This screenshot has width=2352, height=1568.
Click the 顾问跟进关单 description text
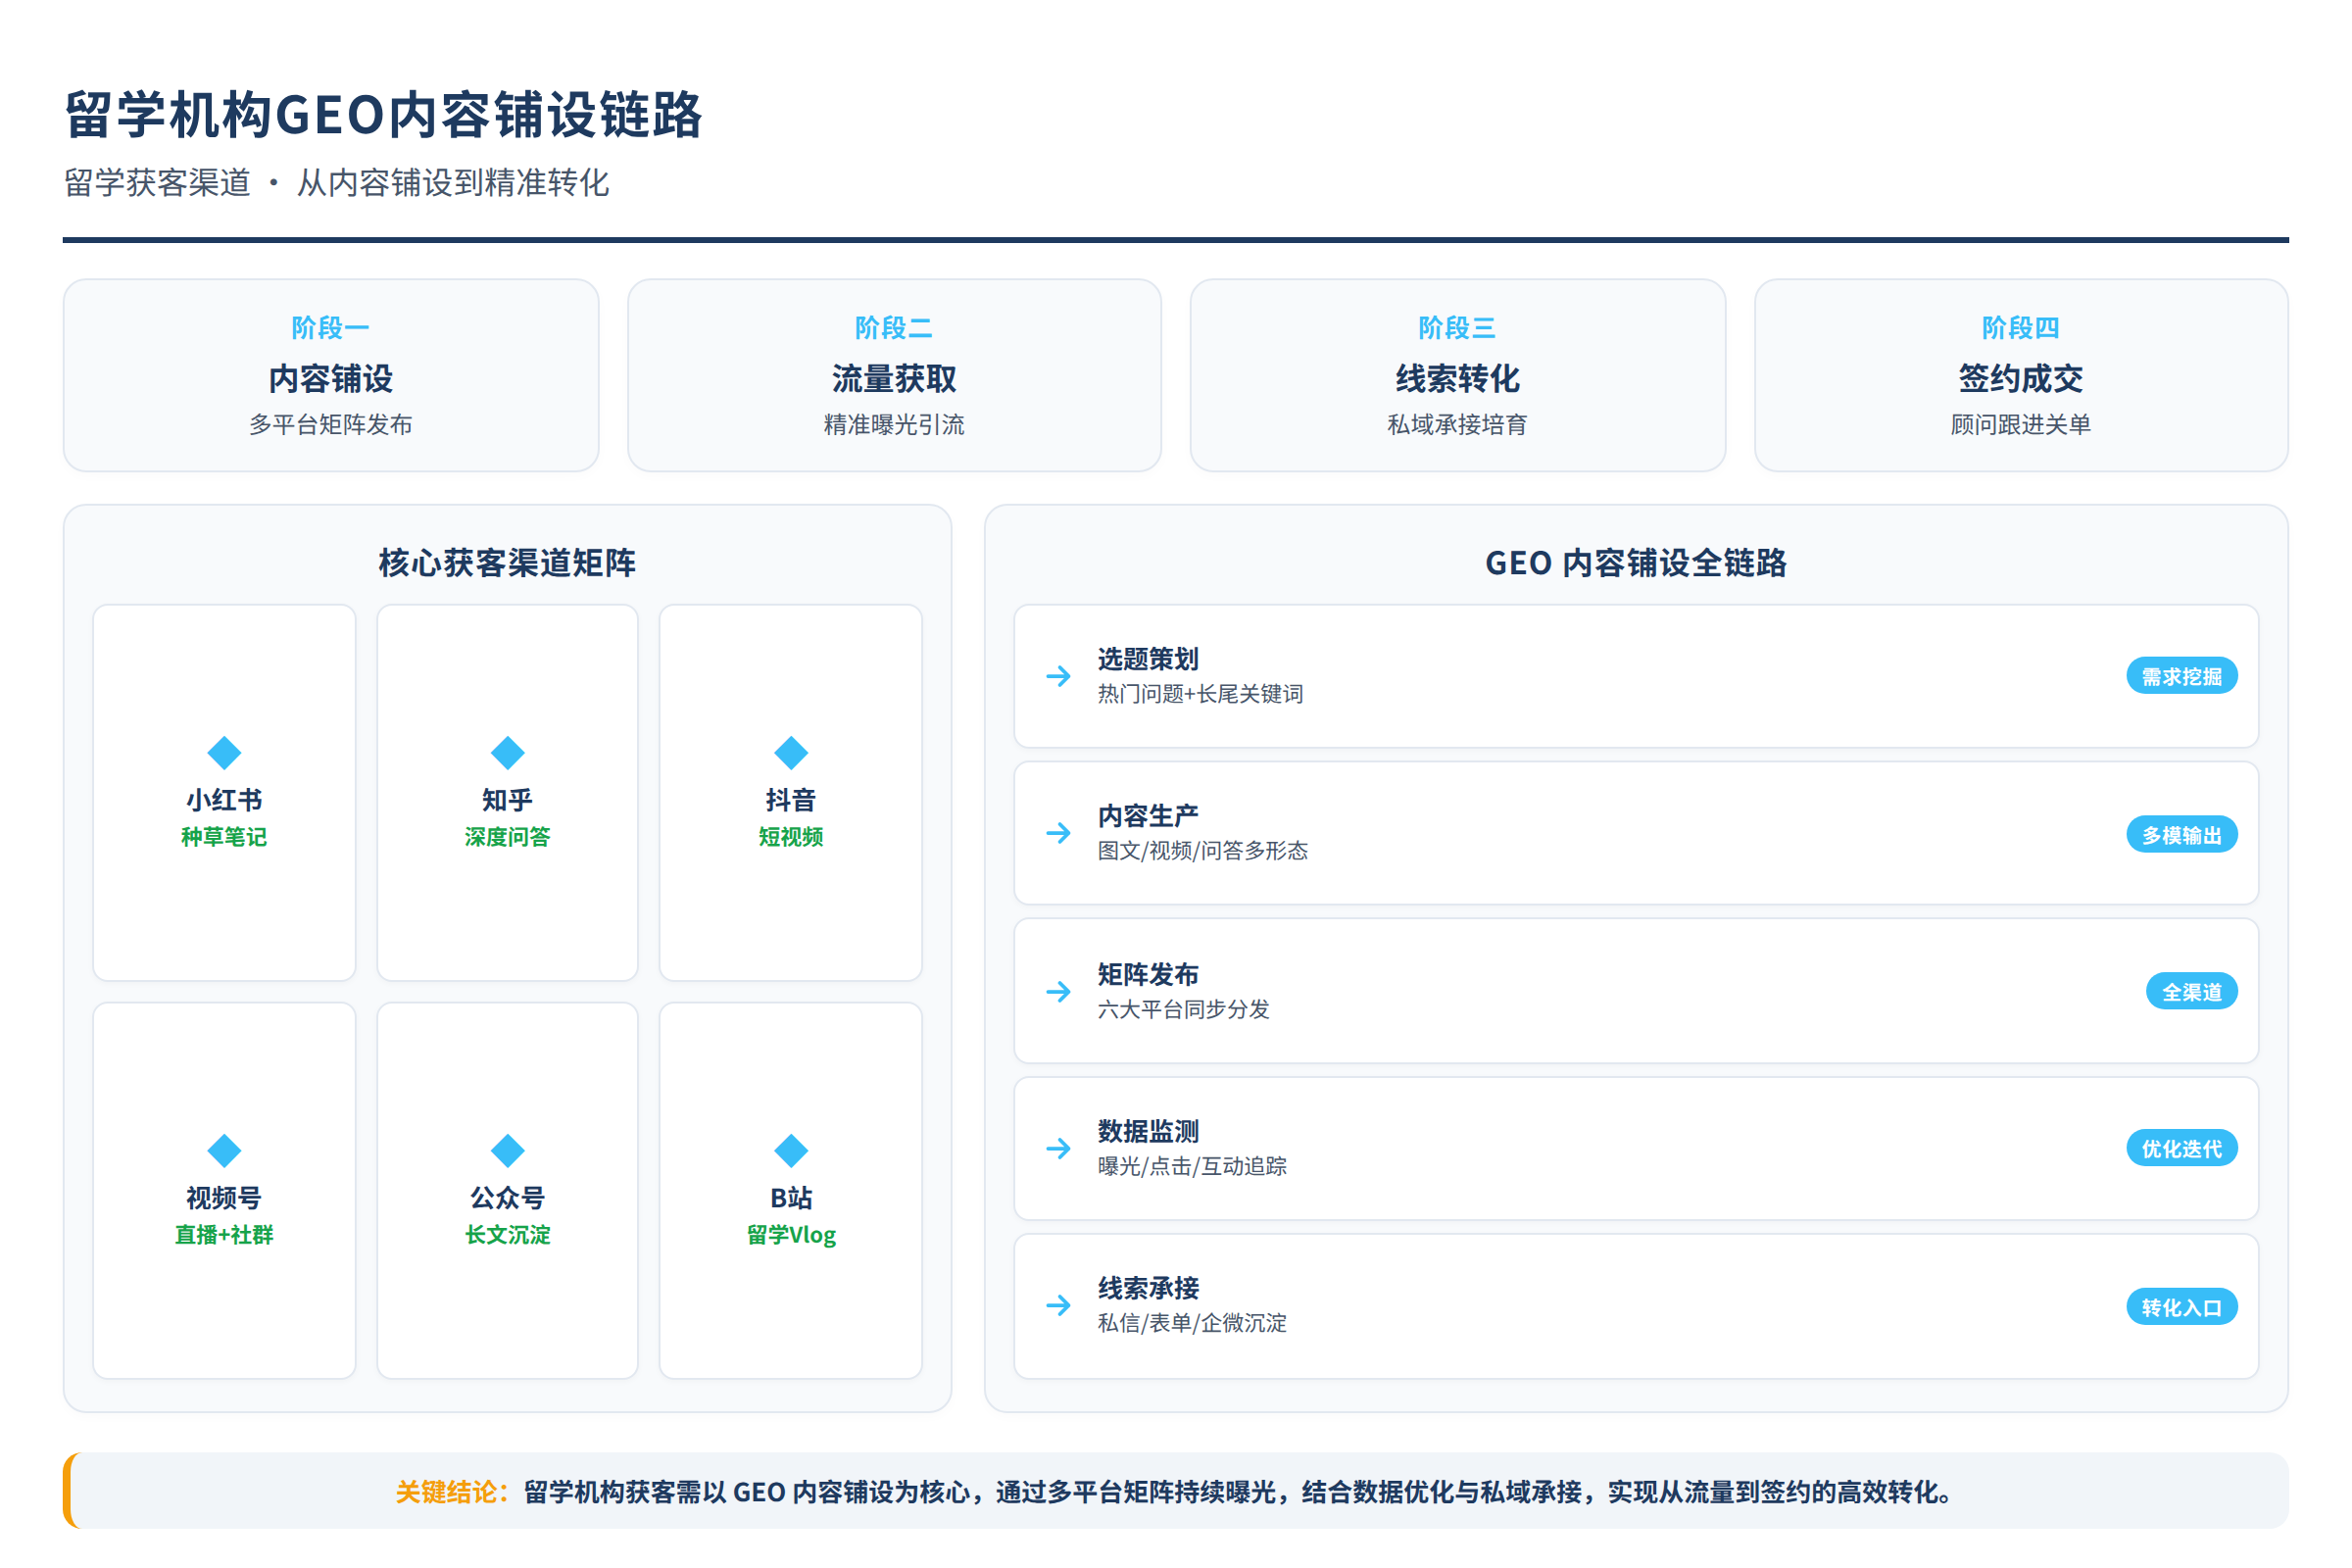point(2021,425)
